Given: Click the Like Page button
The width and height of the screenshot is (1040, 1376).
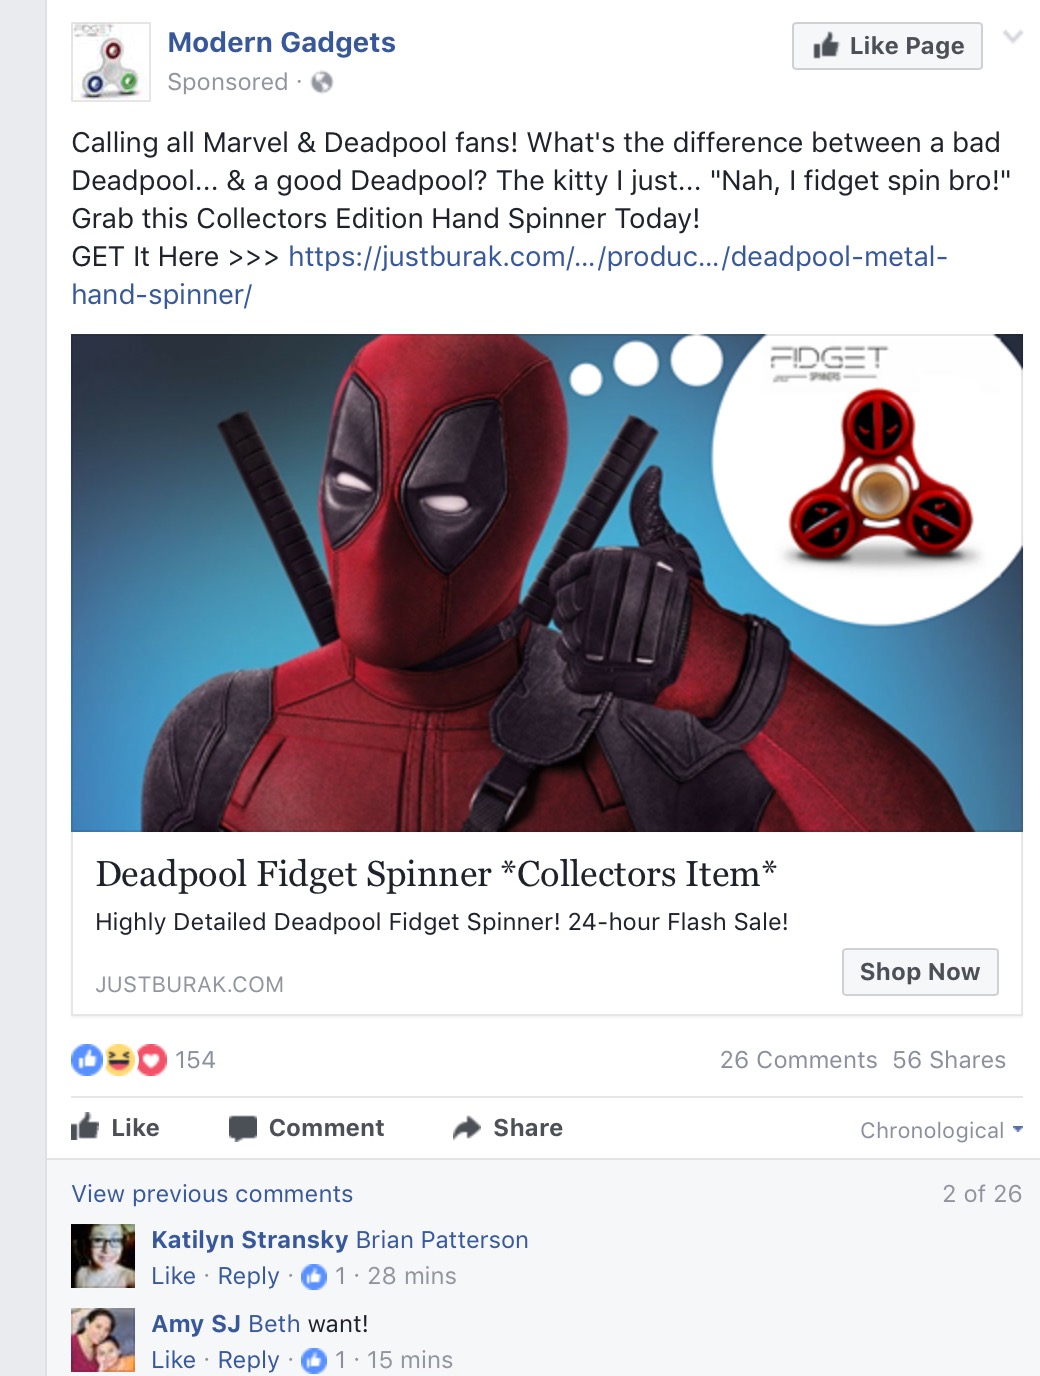Looking at the screenshot, I should pos(887,46).
